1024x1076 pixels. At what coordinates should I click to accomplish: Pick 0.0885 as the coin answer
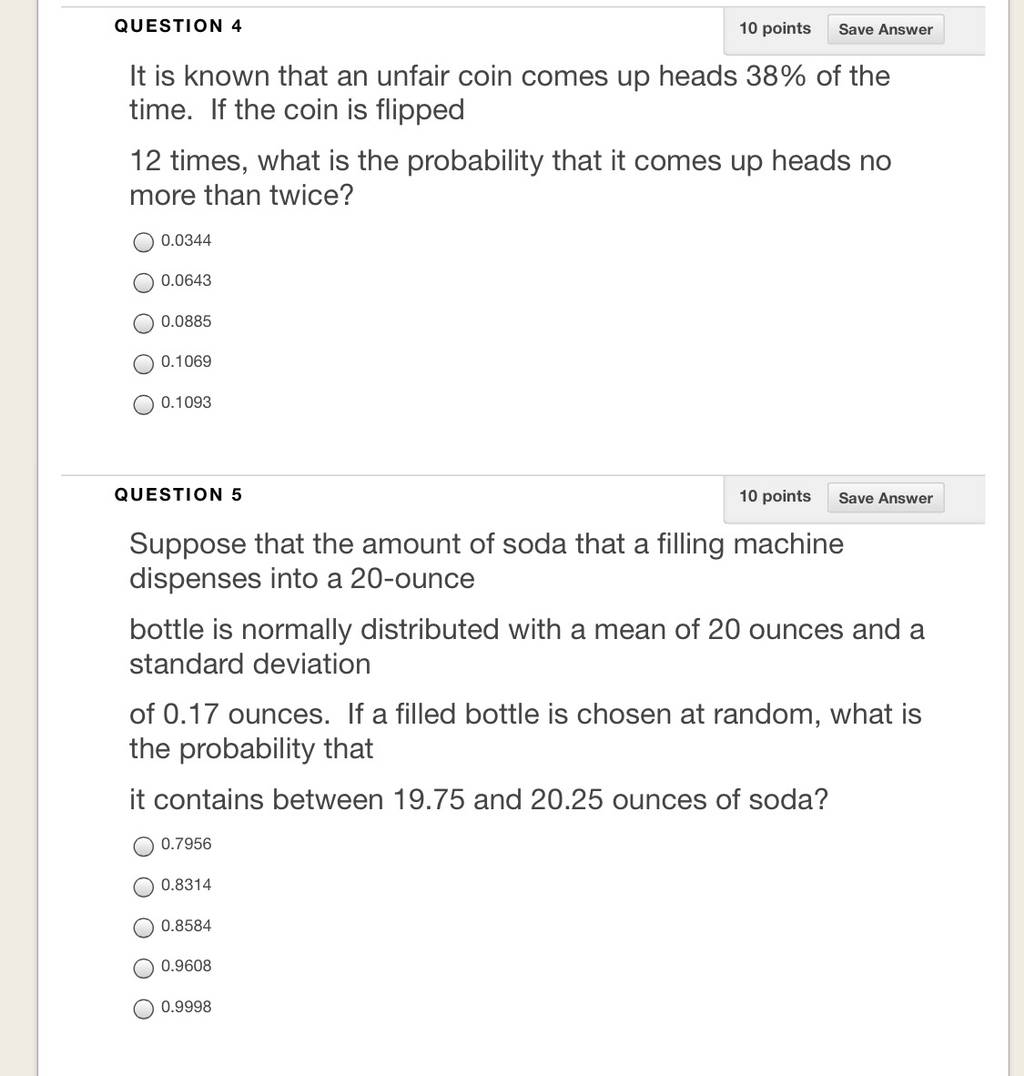tap(143, 323)
